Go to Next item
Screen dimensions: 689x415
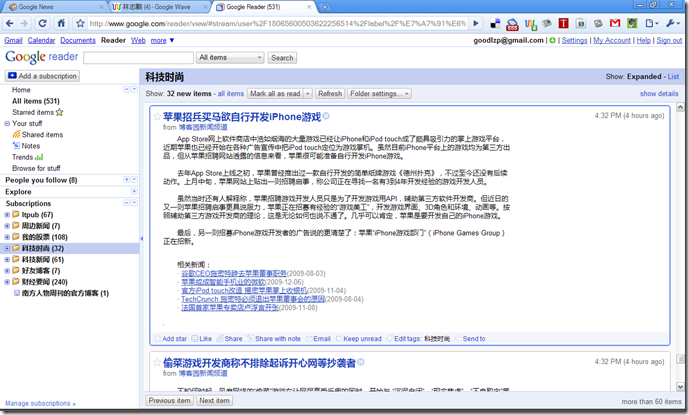[x=214, y=400]
